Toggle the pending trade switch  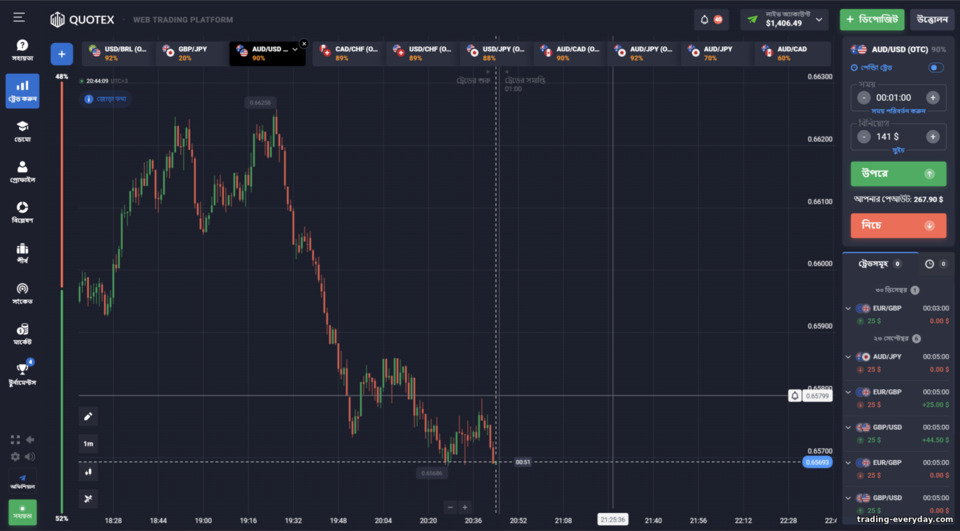(936, 67)
